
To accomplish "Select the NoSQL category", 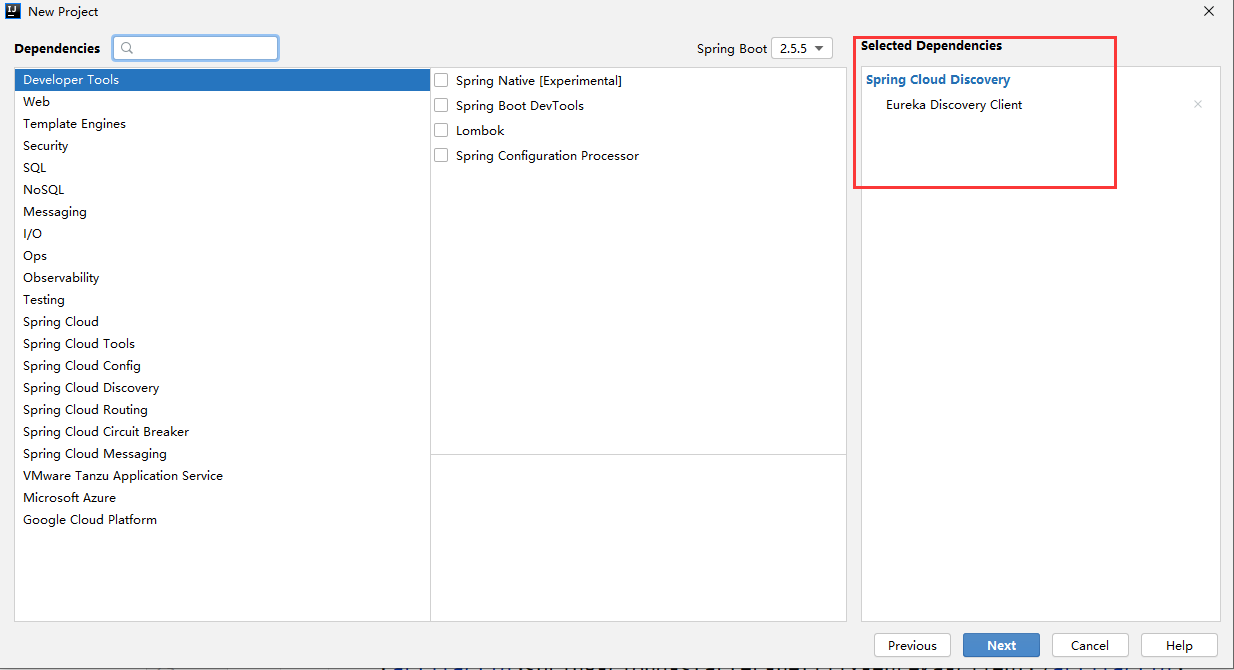I will (x=222, y=190).
